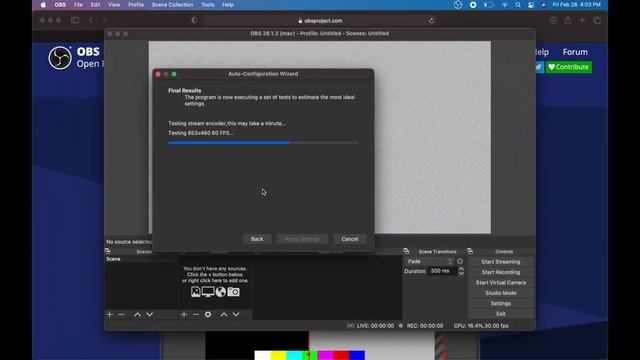640x360 pixels.
Task: Click the Safari reload button
Action: click(x=431, y=21)
